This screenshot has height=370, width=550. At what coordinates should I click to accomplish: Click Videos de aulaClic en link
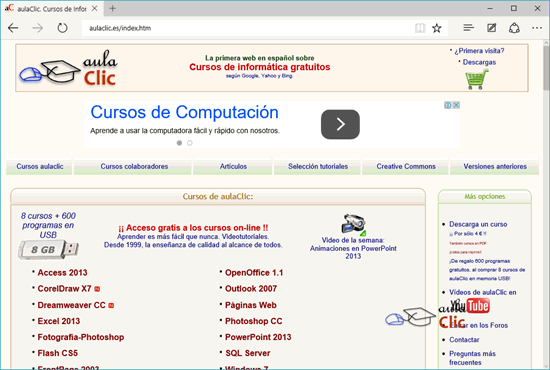[483, 292]
